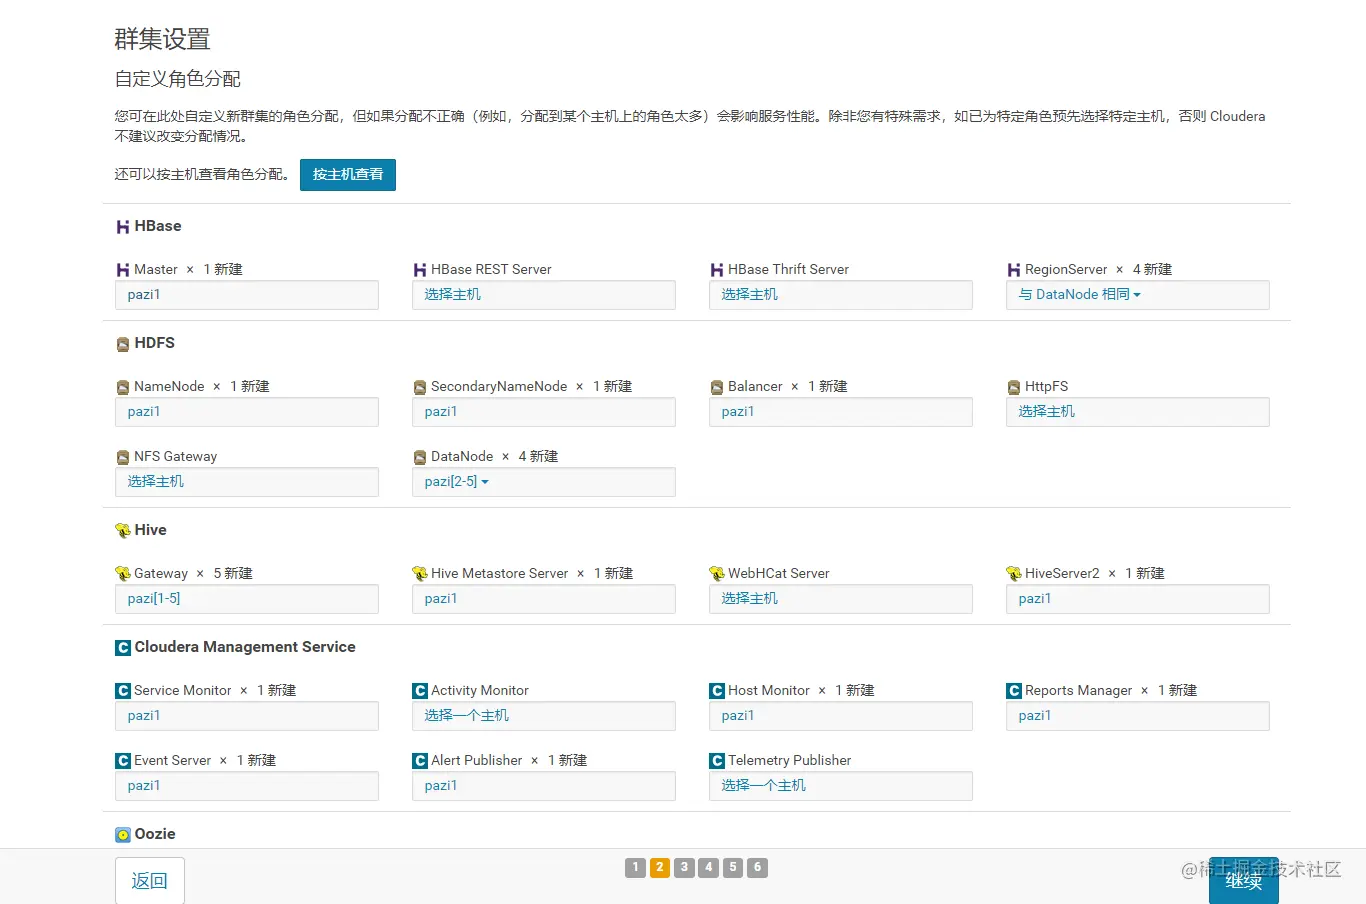Choose a host for Activity Monitor

(x=544, y=716)
